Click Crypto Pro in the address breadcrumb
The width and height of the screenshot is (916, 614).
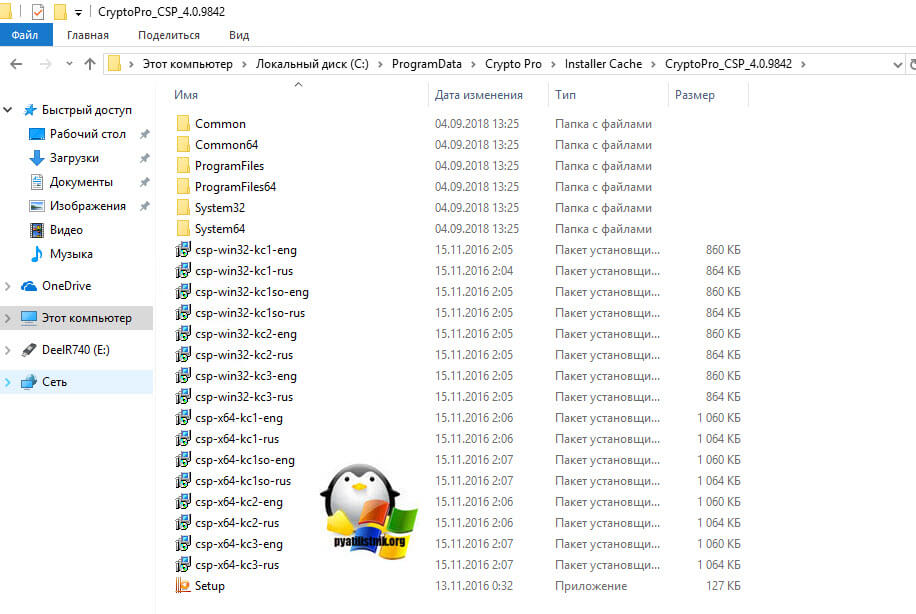(513, 64)
